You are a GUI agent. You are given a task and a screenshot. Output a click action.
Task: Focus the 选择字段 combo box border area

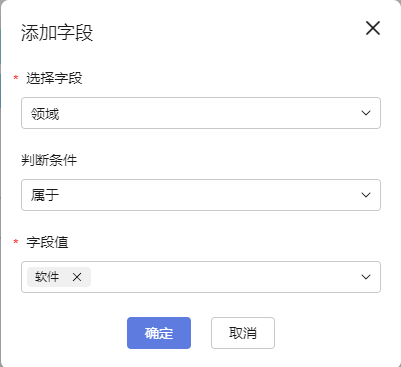tap(201, 113)
